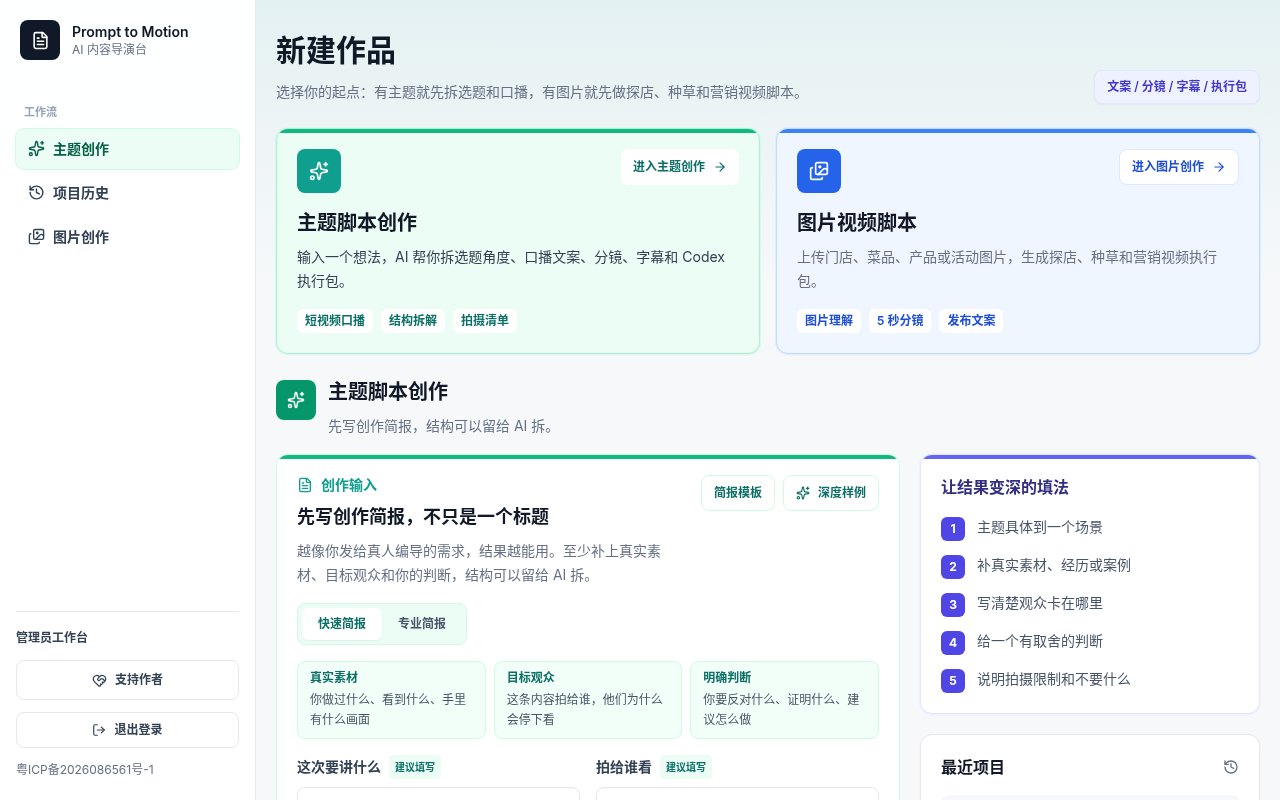Viewport: 1280px width, 800px height.
Task: Click the 文案 / 分镜 / 字幕 / 执行包 badge
Action: [1177, 87]
